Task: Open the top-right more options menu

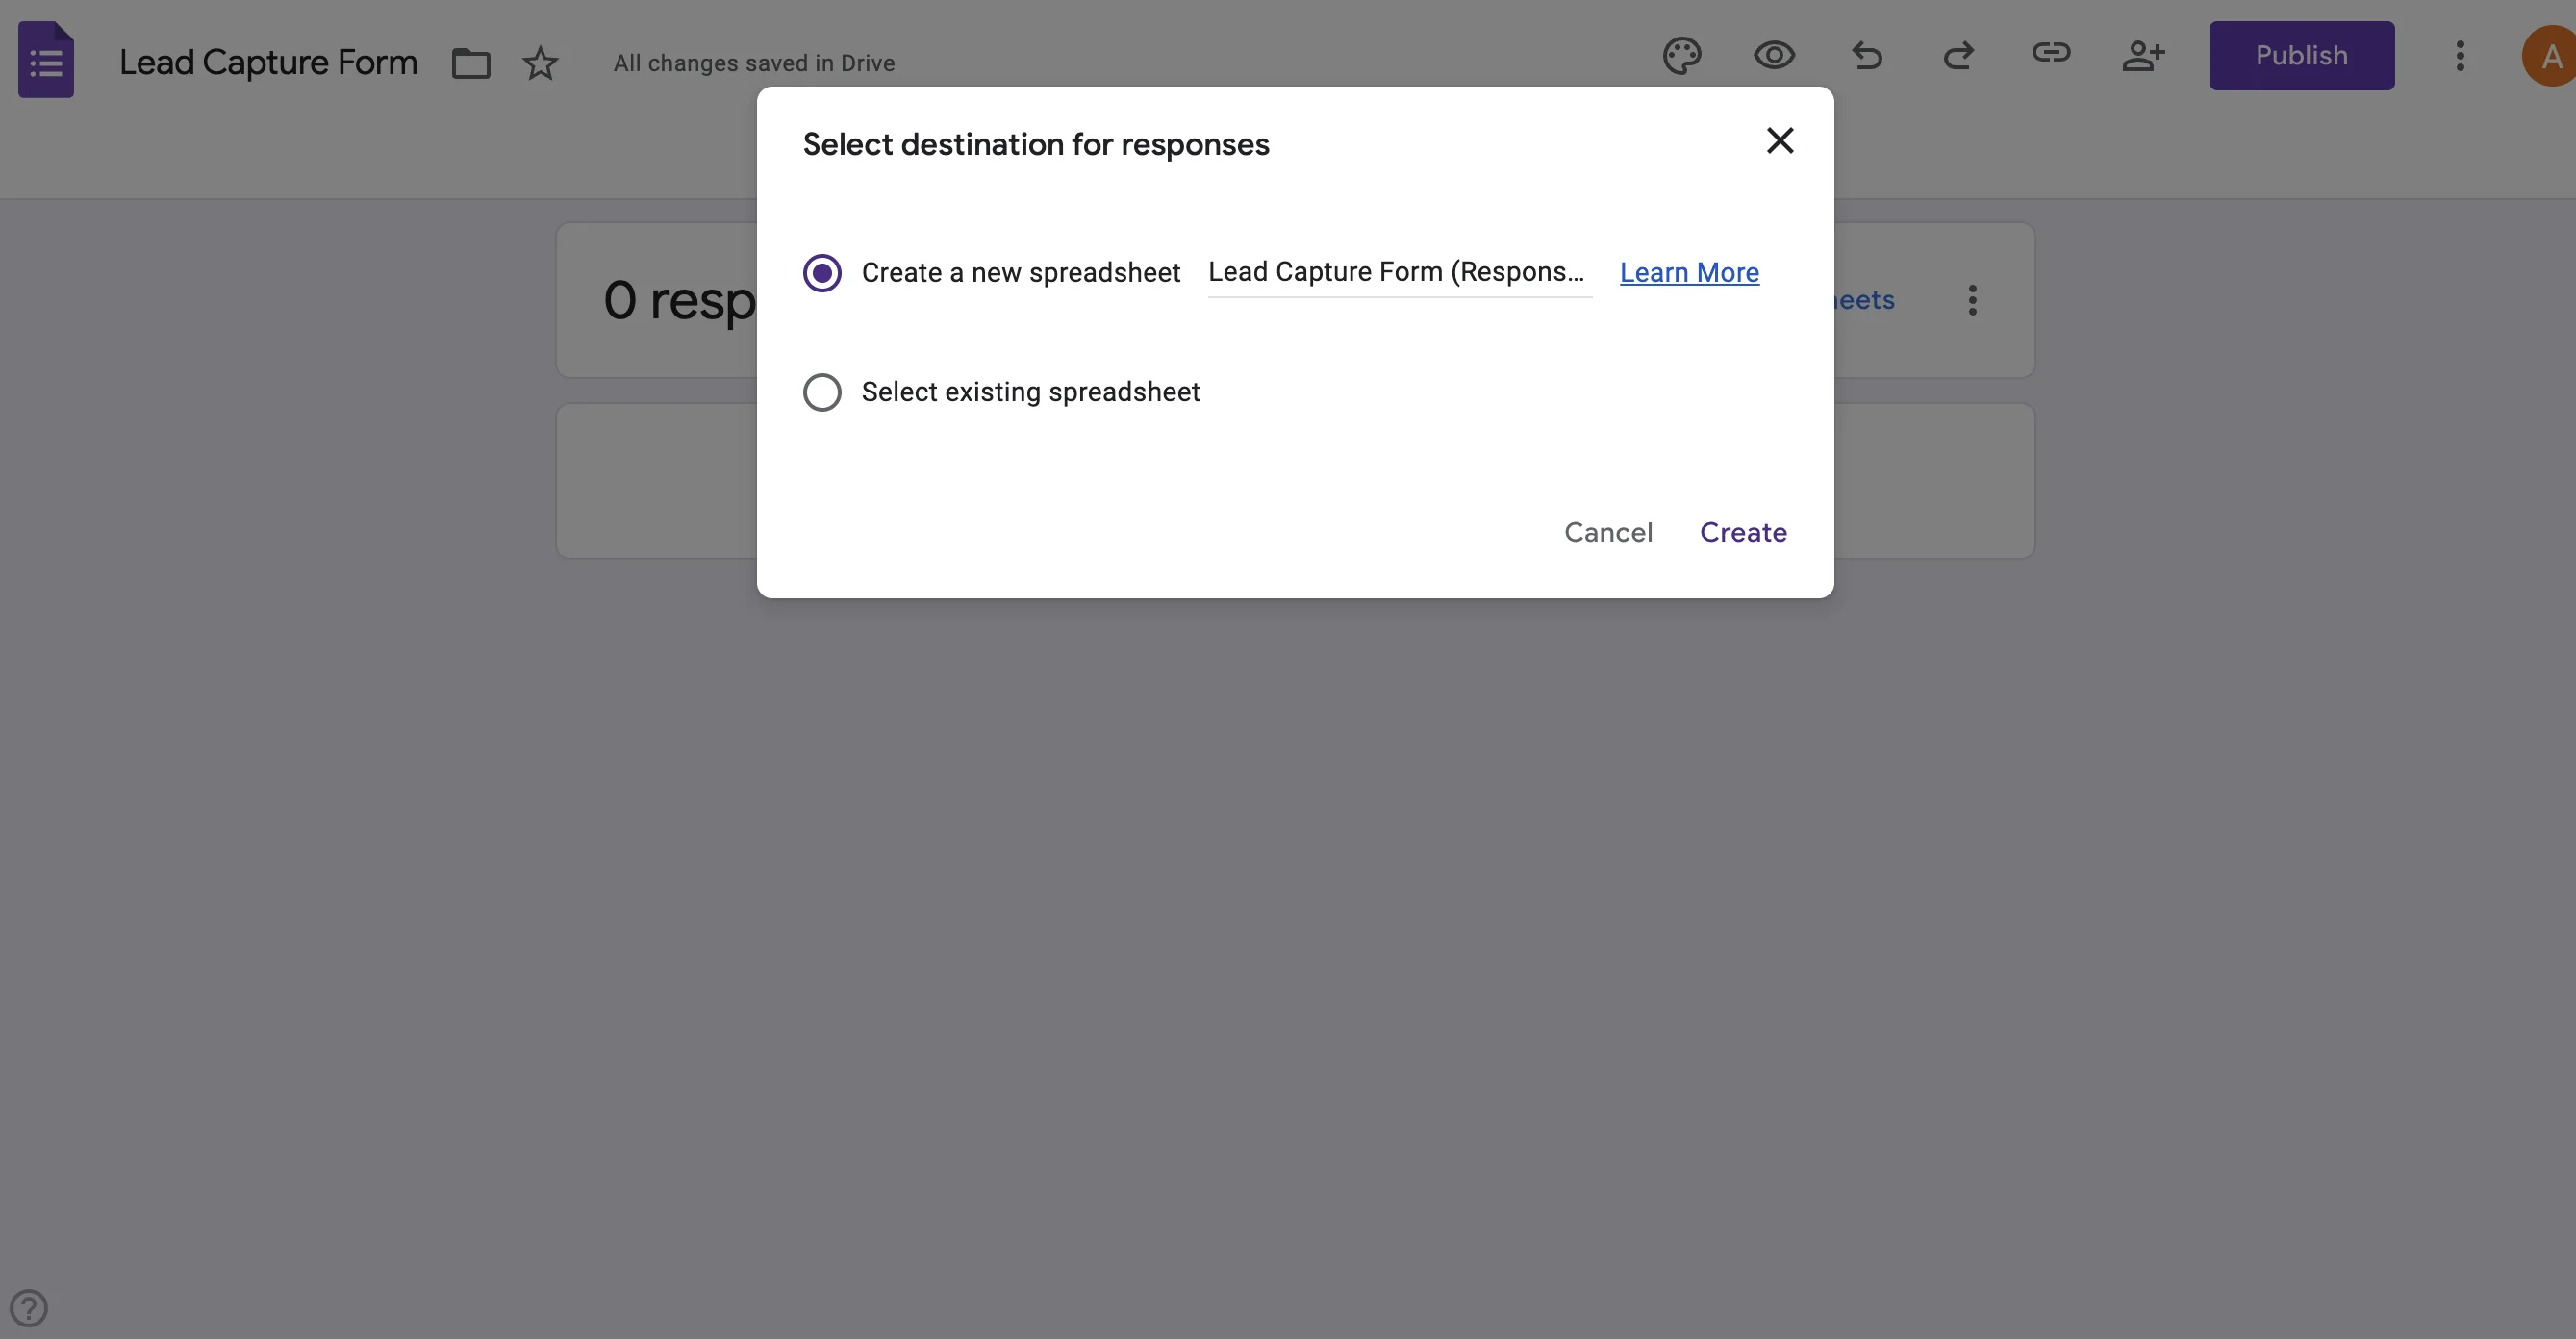Action: (2460, 56)
